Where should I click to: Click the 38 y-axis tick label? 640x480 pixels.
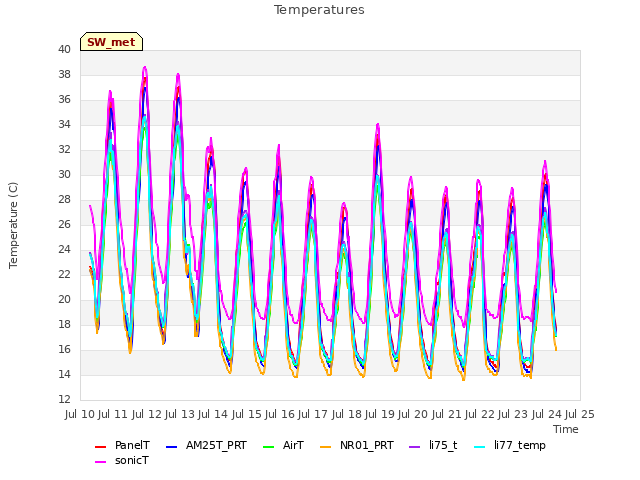click(64, 74)
